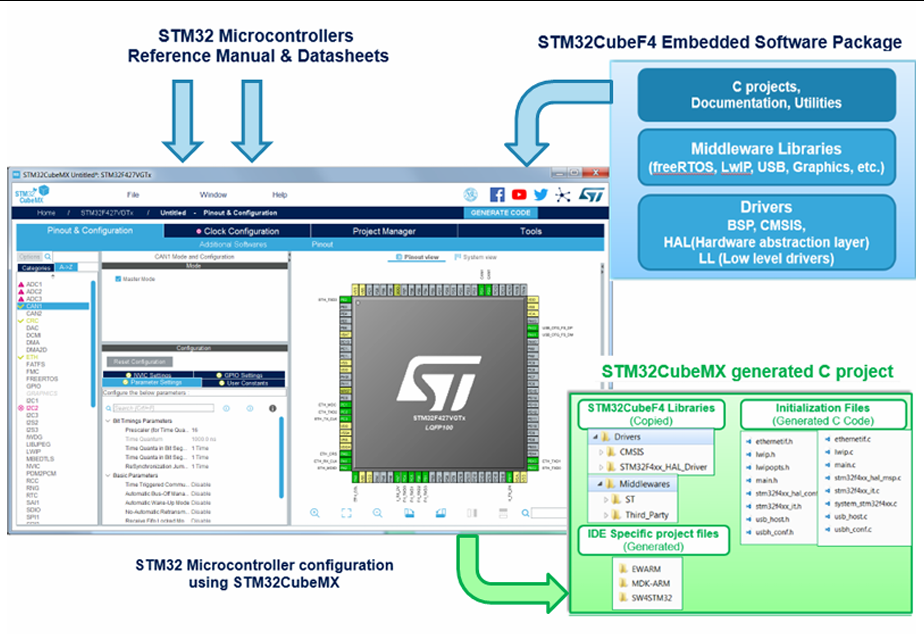
Task: Select FREERTOS in the peripheral list
Action: [x=42, y=379]
